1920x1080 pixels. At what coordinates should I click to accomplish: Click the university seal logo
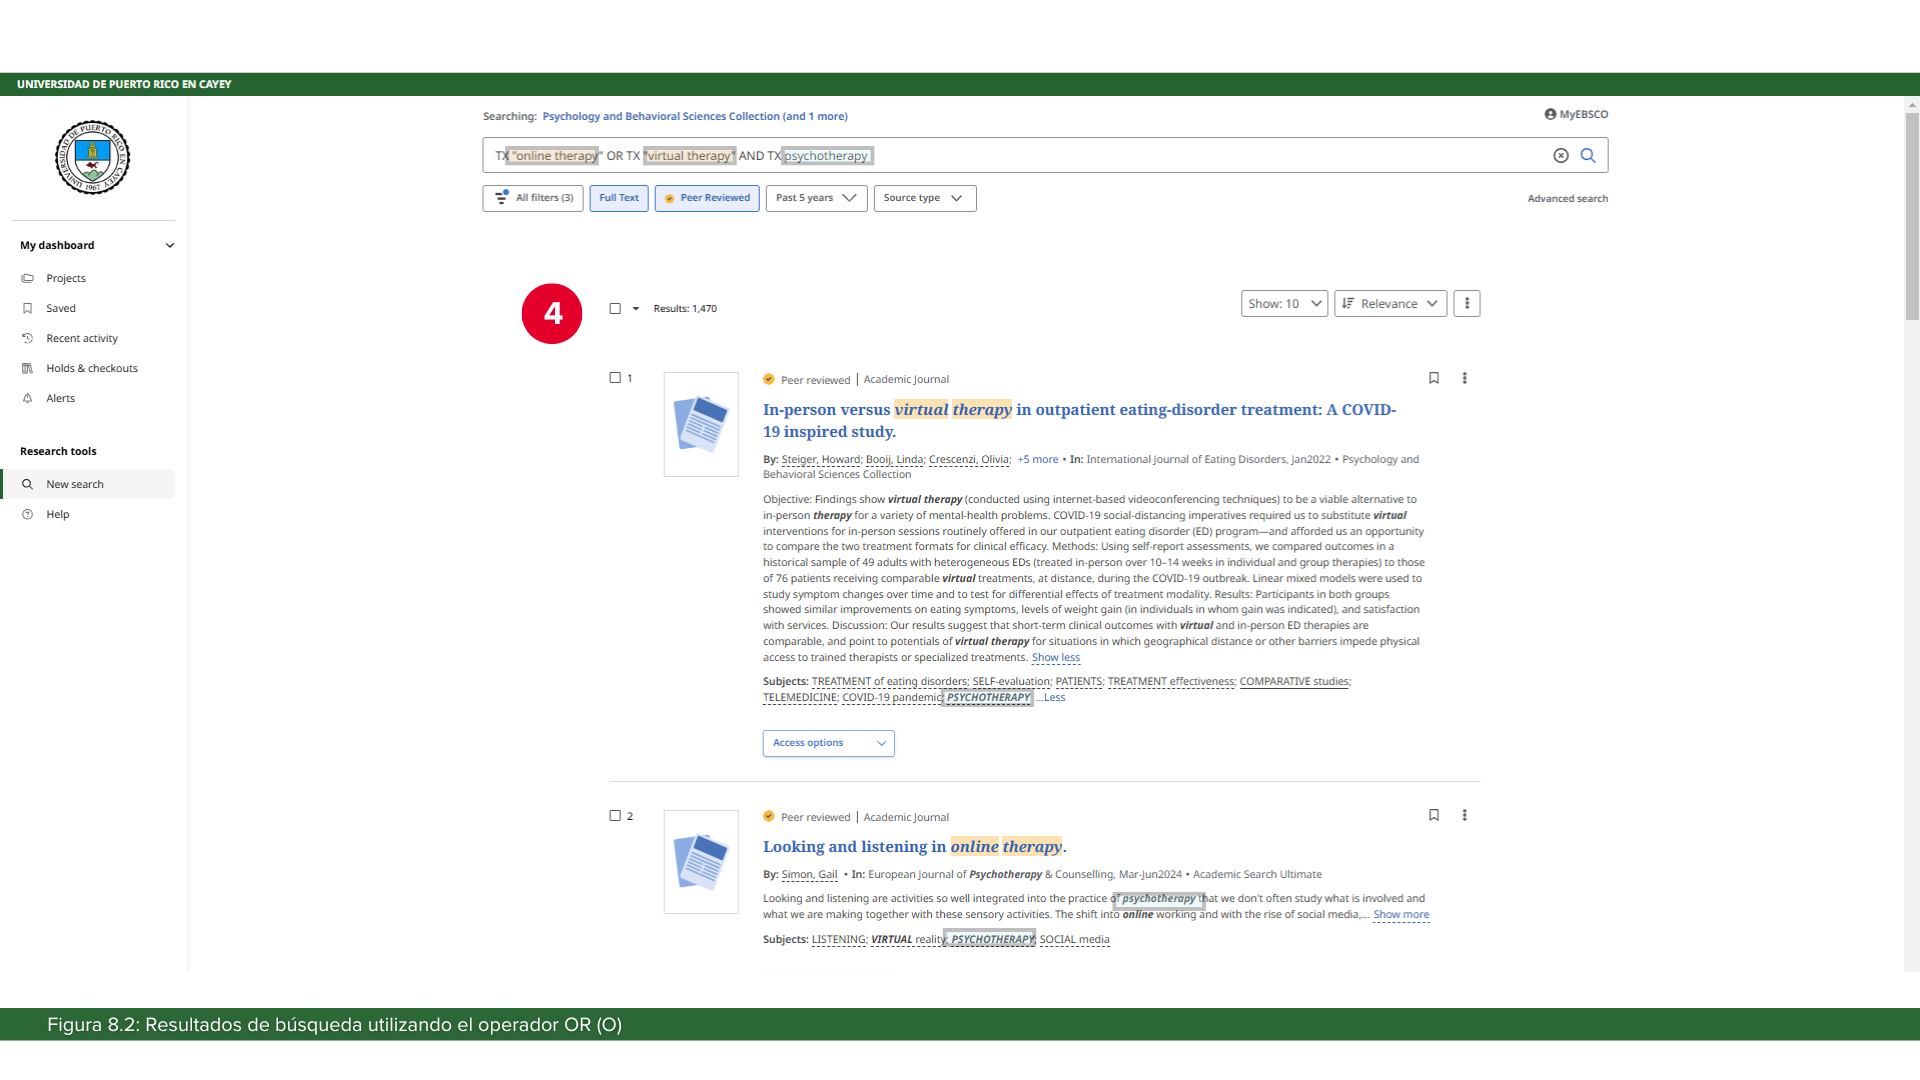pyautogui.click(x=92, y=157)
